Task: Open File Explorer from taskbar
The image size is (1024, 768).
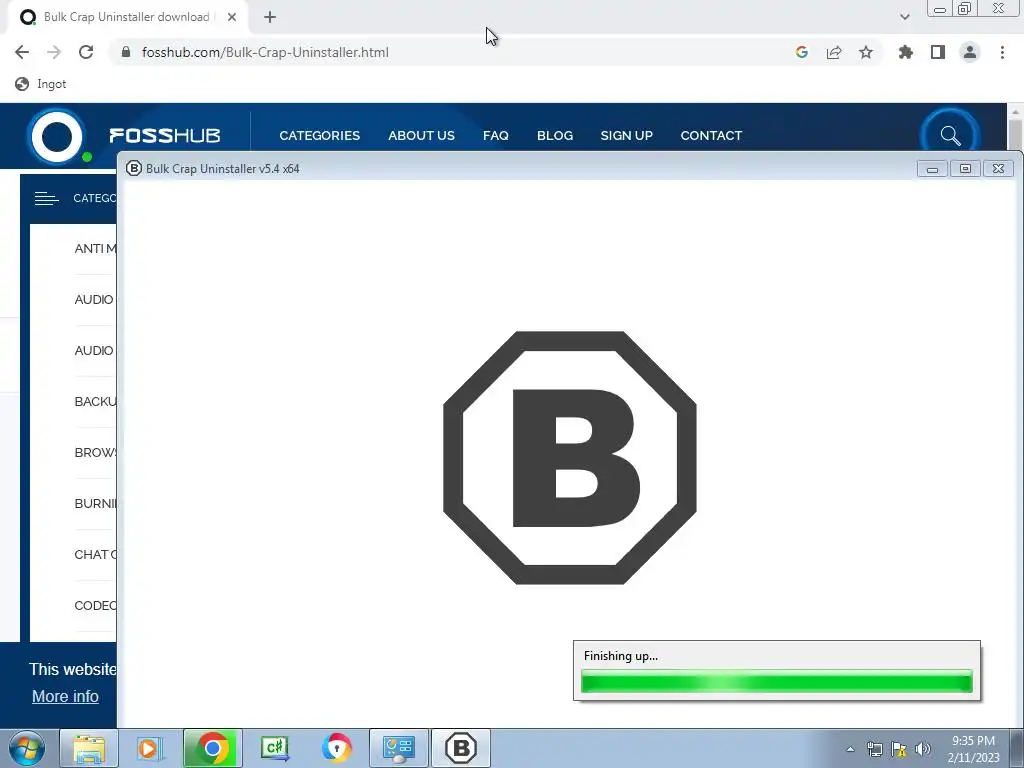Action: point(89,748)
